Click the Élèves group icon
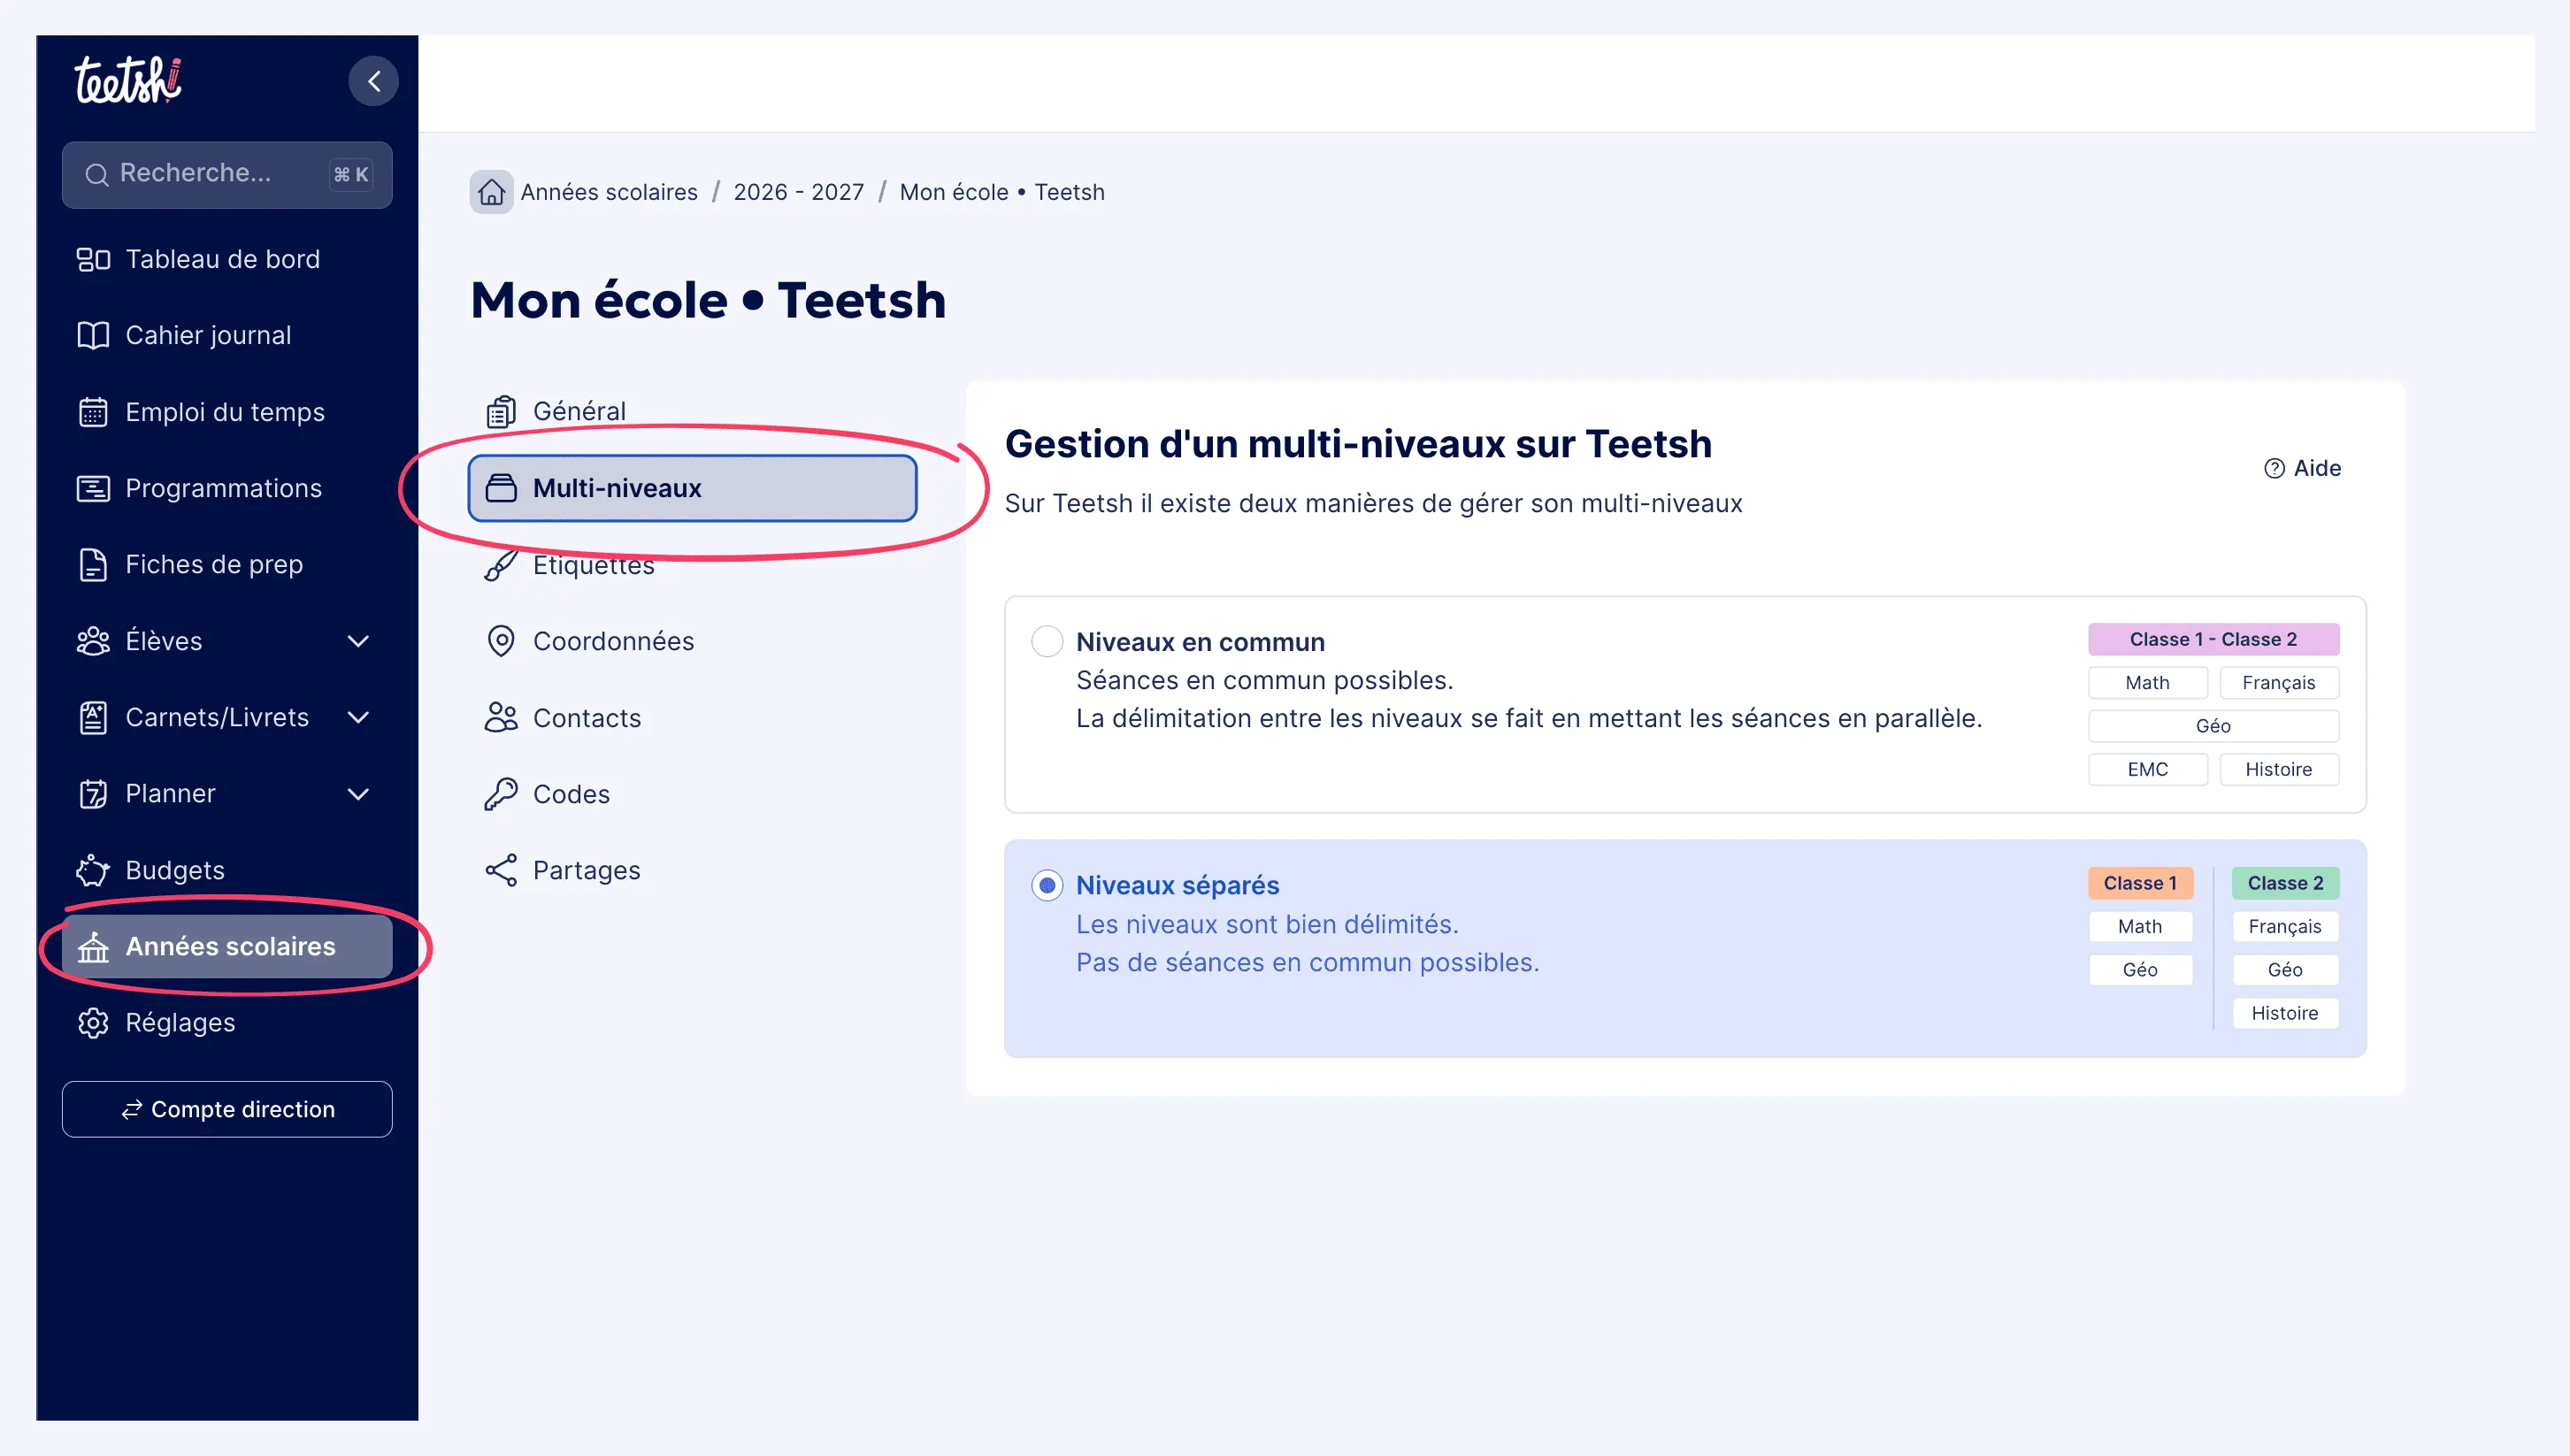This screenshot has height=1456, width=2570. point(93,641)
